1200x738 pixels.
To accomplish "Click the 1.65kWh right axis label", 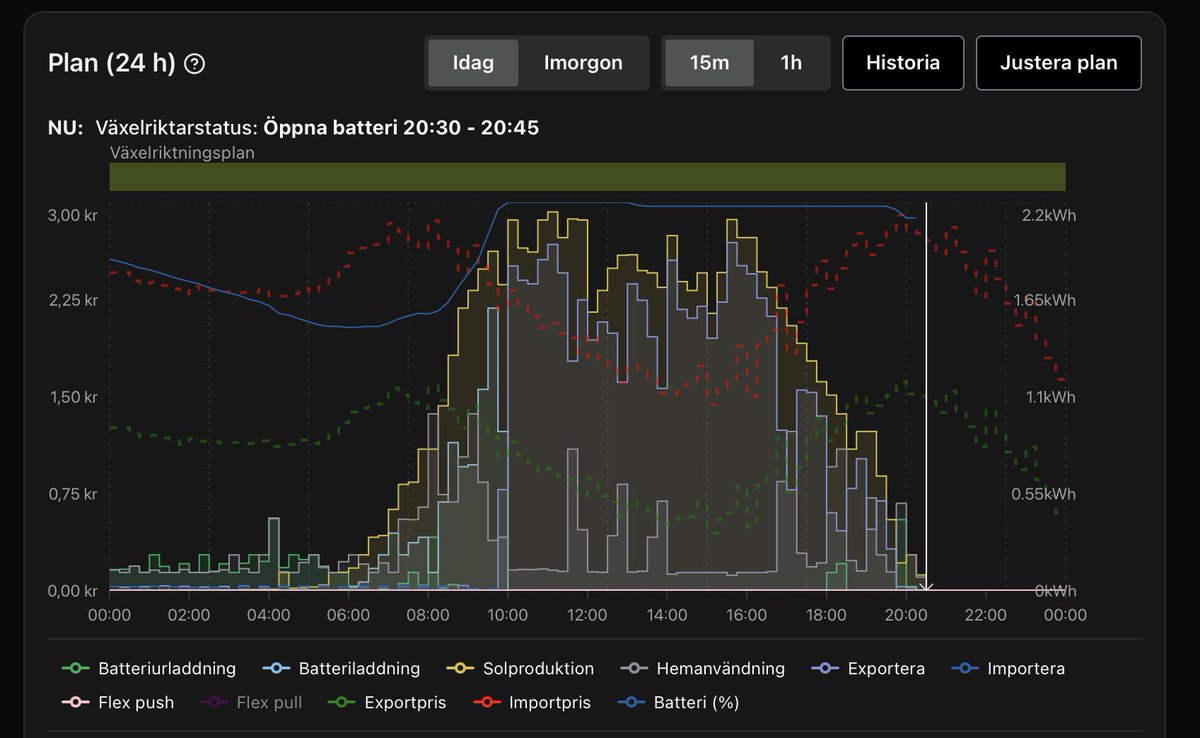I will tap(1044, 300).
